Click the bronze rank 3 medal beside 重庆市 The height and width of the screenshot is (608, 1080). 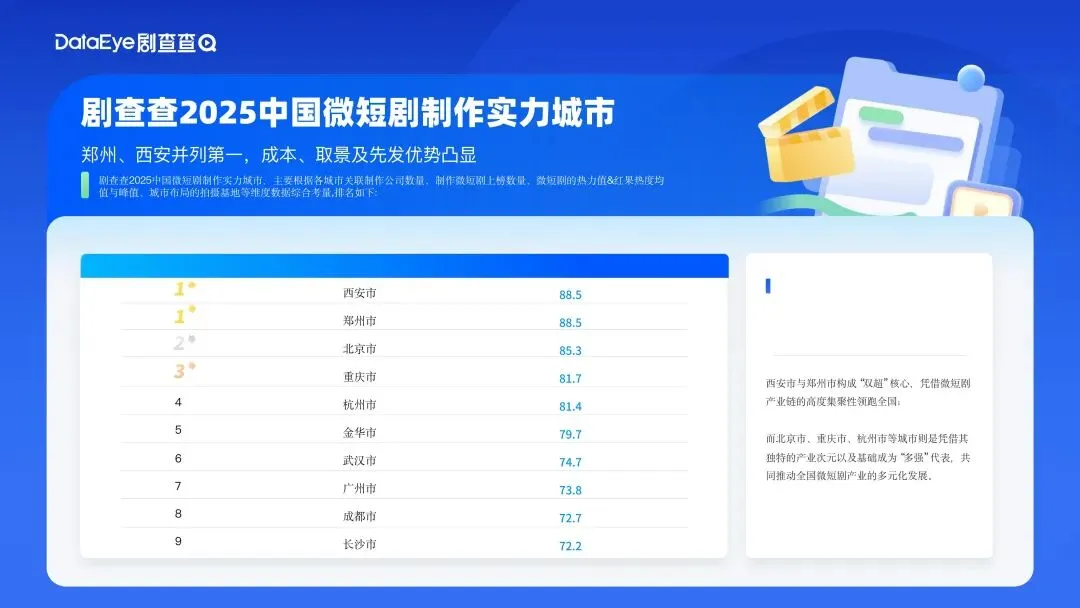[x=185, y=370]
